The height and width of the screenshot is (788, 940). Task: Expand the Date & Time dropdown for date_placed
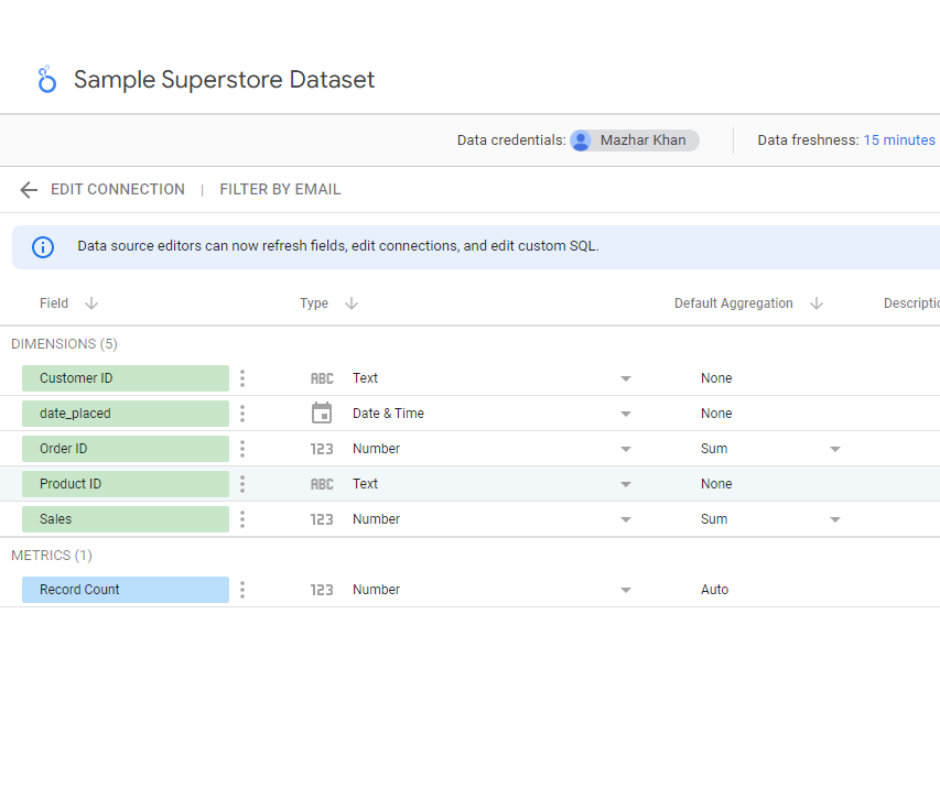pos(626,414)
